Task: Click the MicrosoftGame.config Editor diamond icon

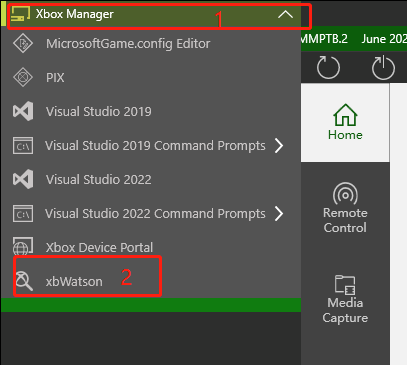Action: coord(23,43)
